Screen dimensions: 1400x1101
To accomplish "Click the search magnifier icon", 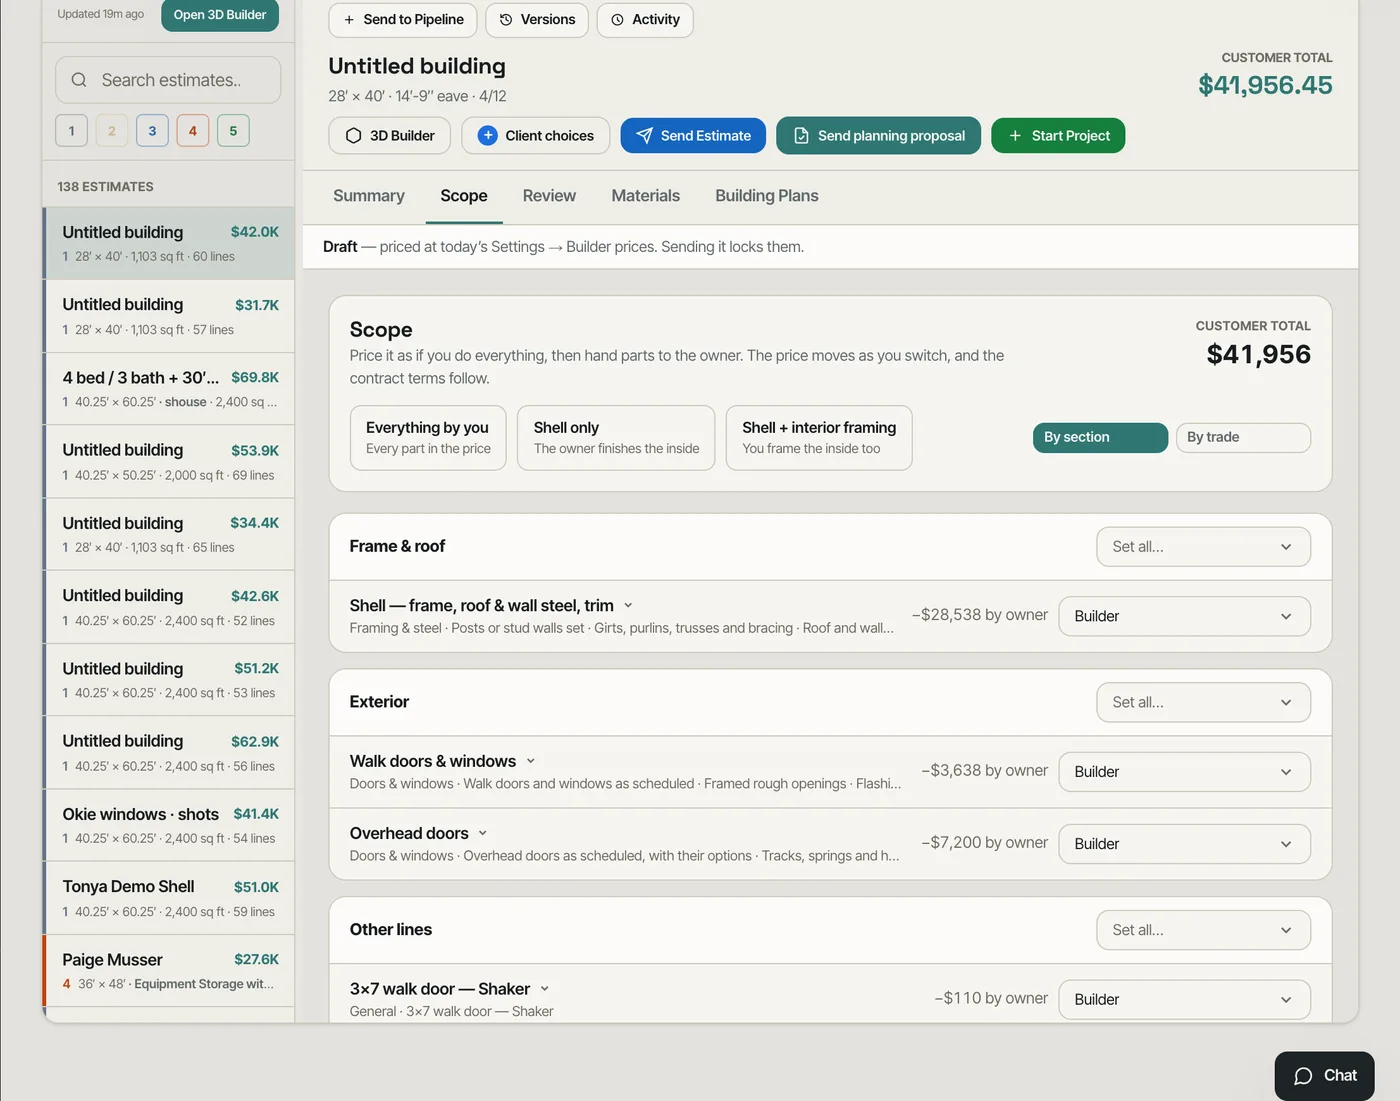I will tap(79, 80).
